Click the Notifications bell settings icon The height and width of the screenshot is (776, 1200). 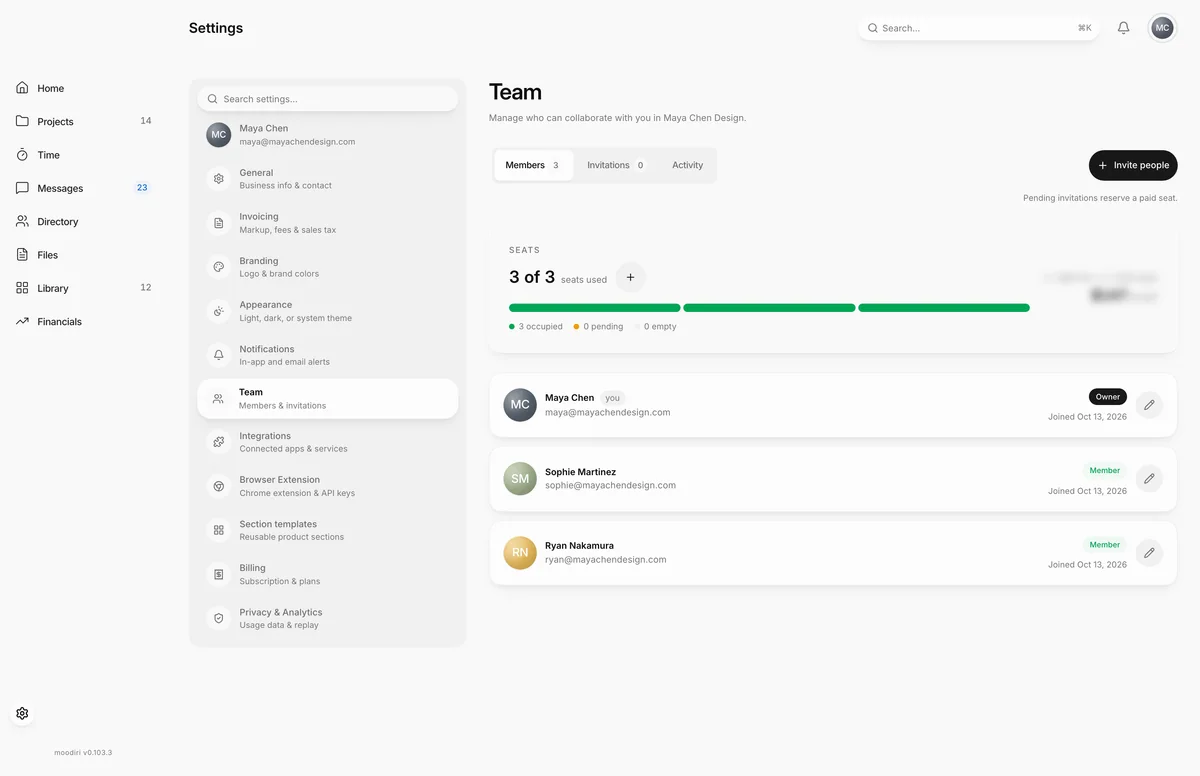click(x=219, y=355)
